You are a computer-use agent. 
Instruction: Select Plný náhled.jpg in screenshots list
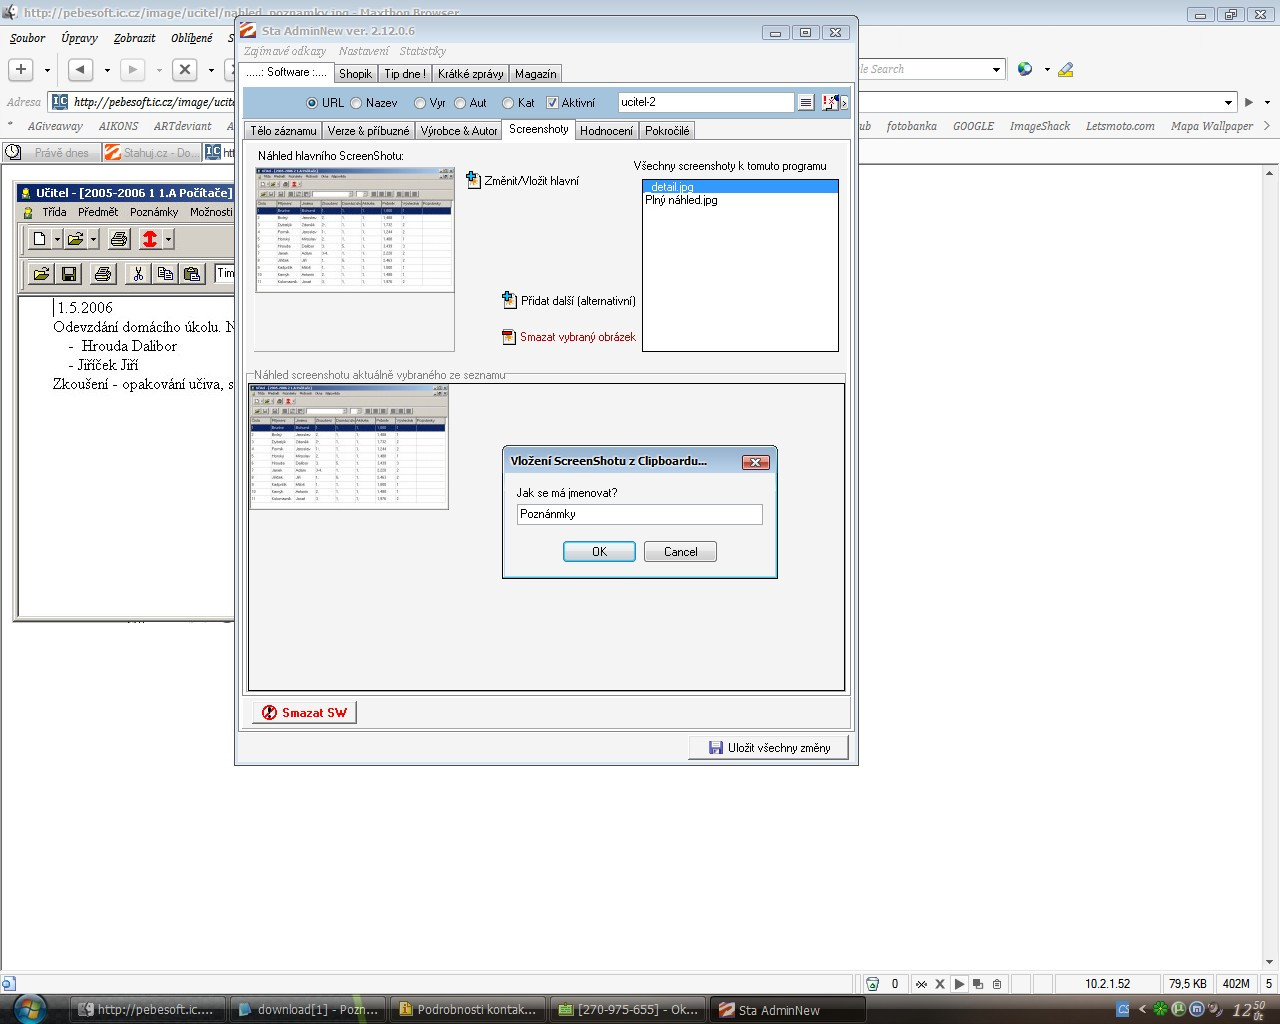(x=681, y=200)
